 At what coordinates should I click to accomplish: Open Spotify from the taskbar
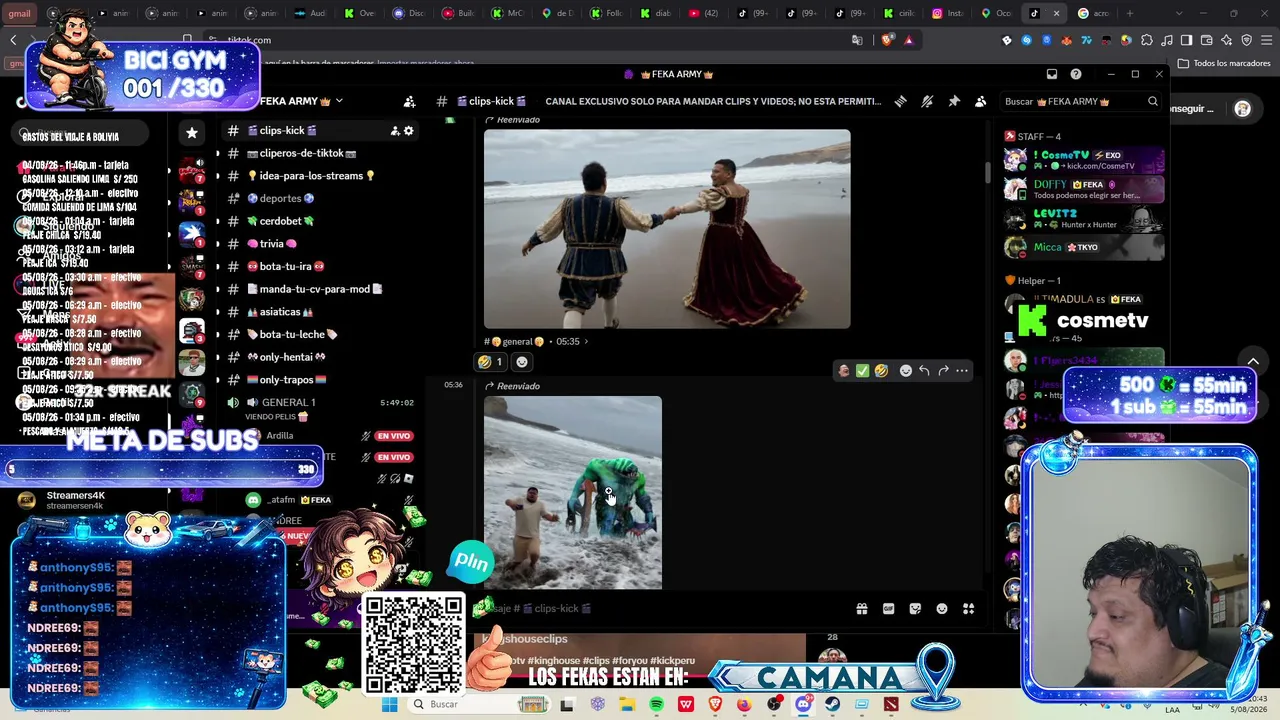tap(656, 705)
